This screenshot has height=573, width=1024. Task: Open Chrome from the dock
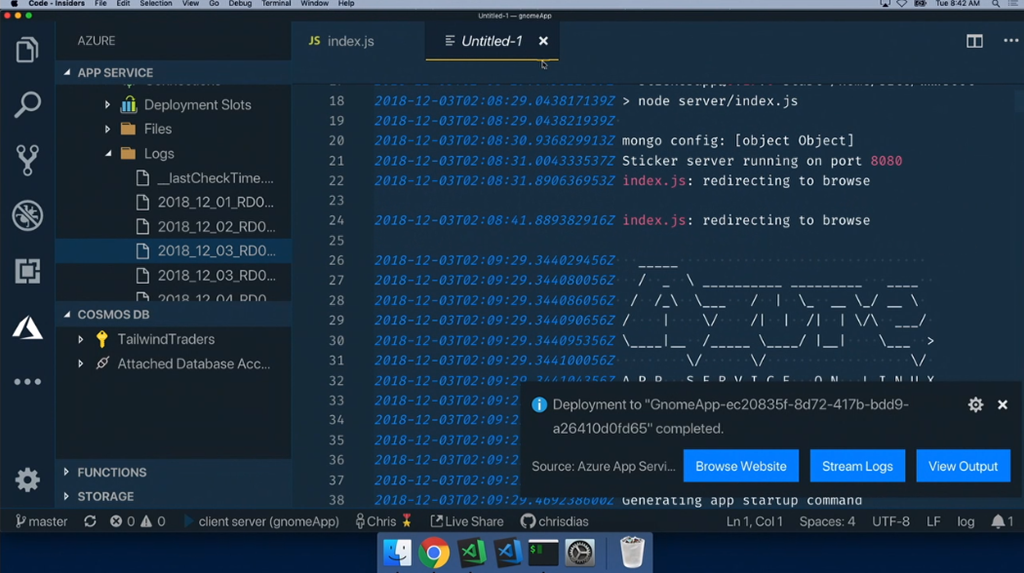433,552
